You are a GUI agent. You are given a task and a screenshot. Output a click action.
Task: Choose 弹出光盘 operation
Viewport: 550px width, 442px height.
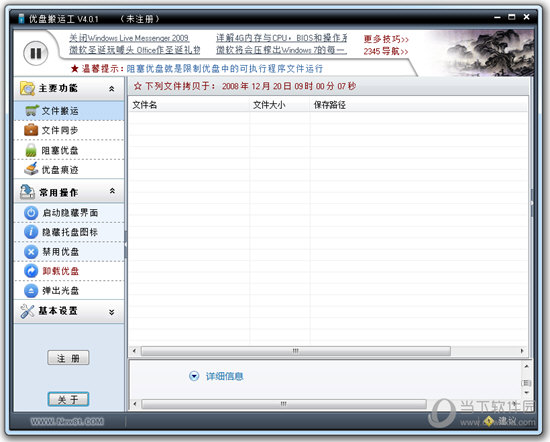pos(69,290)
